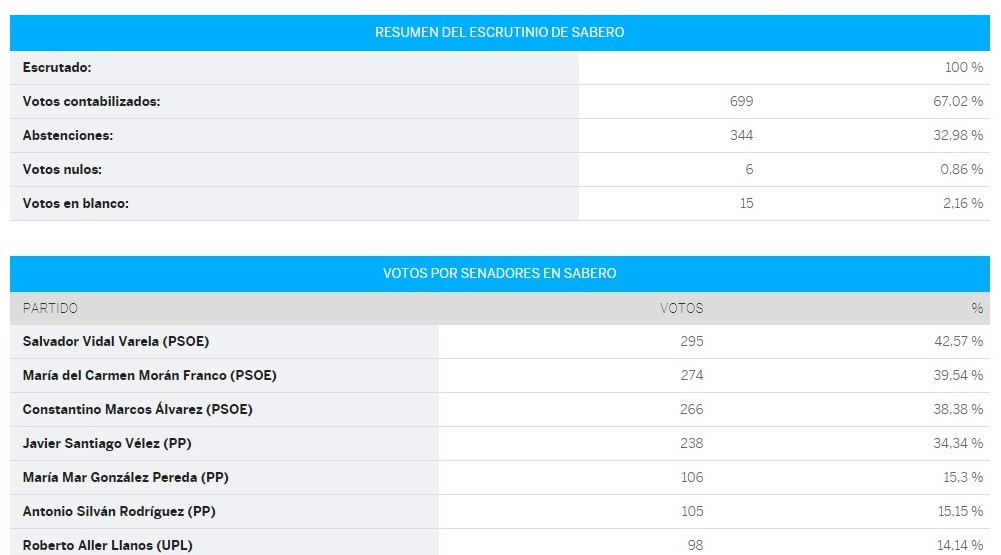The height and width of the screenshot is (555, 1001).
Task: Click the 699 counted votes number
Action: pyautogui.click(x=741, y=101)
